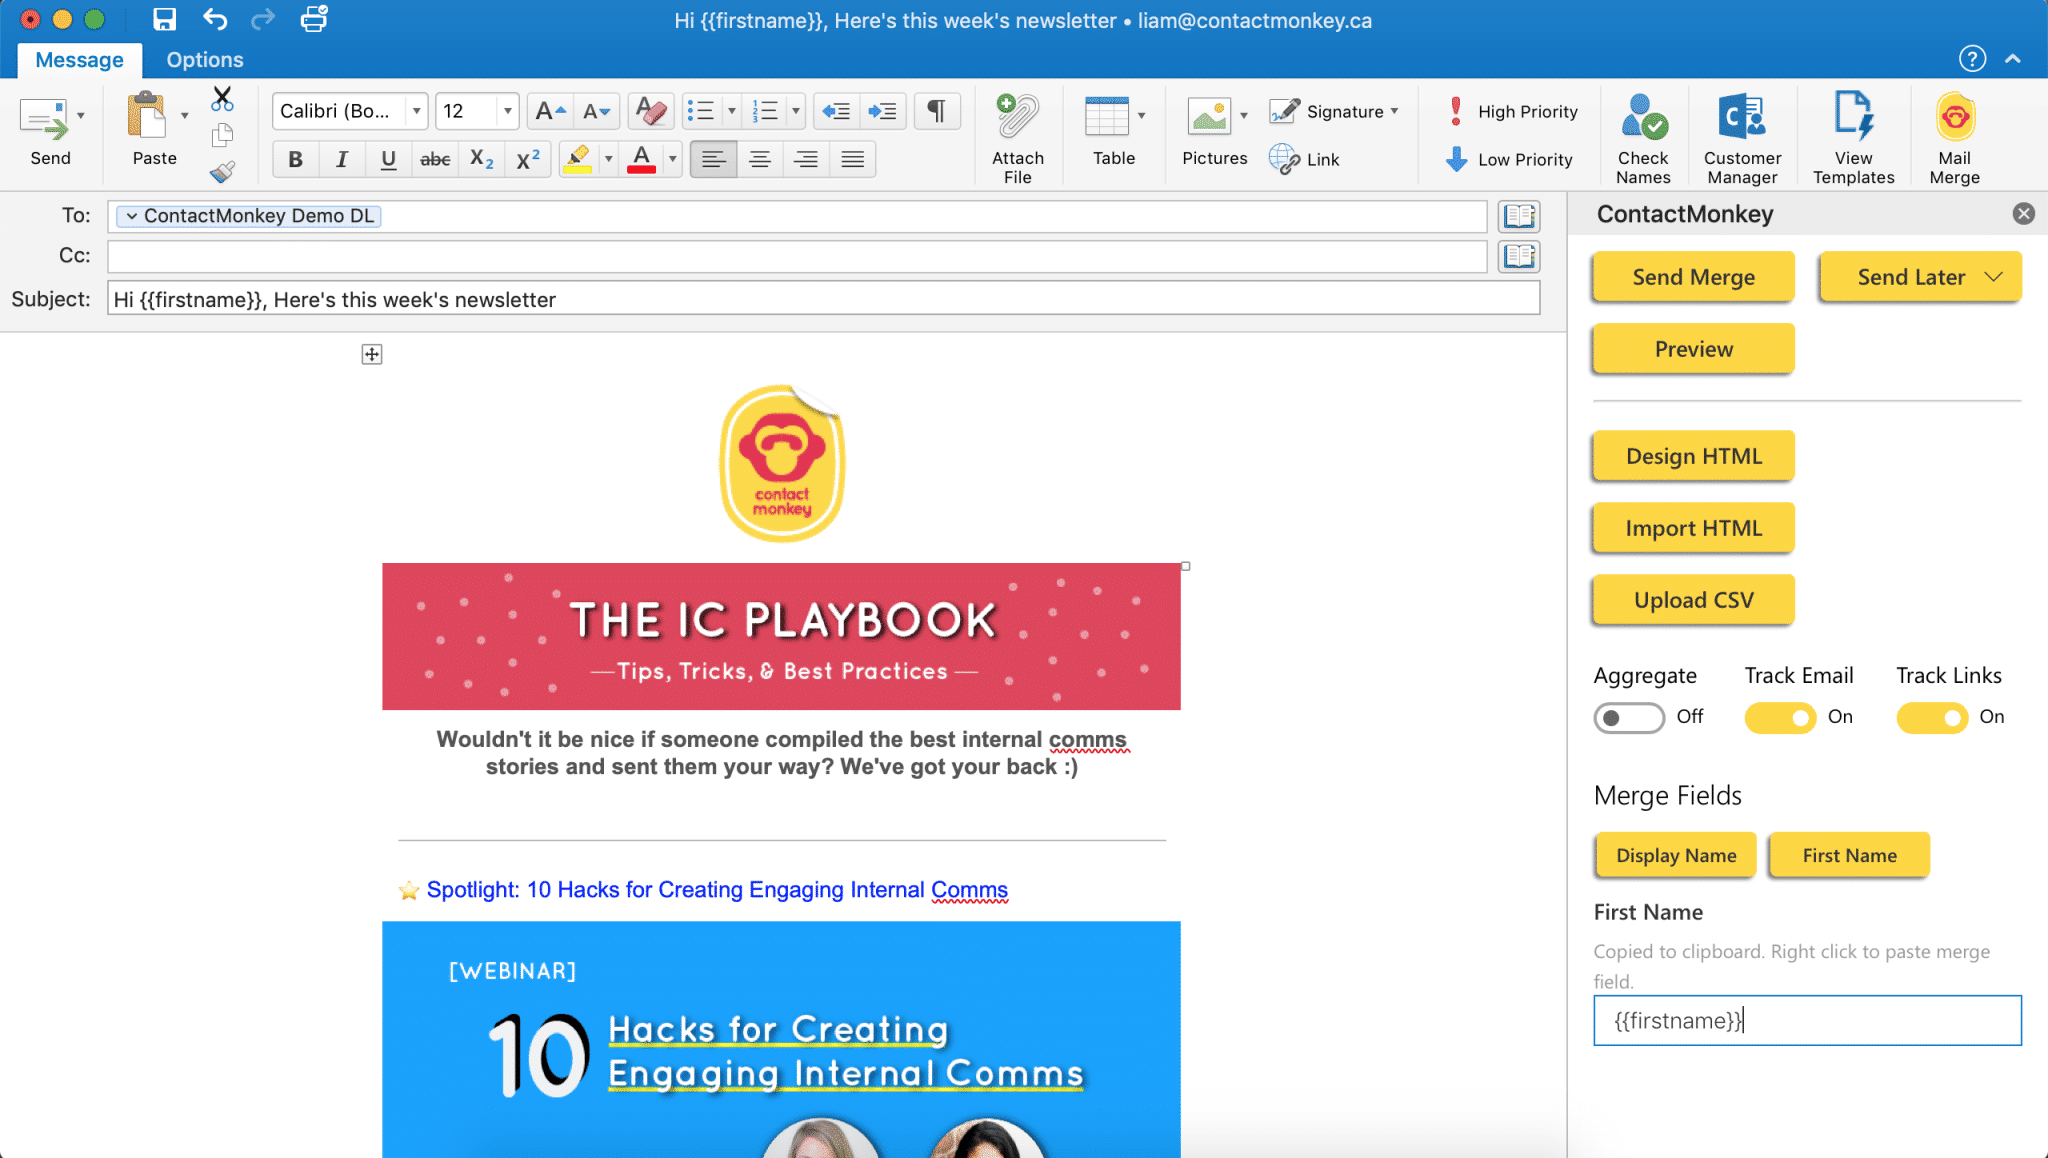2048x1158 pixels.
Task: Decrease indent level
Action: point(836,111)
